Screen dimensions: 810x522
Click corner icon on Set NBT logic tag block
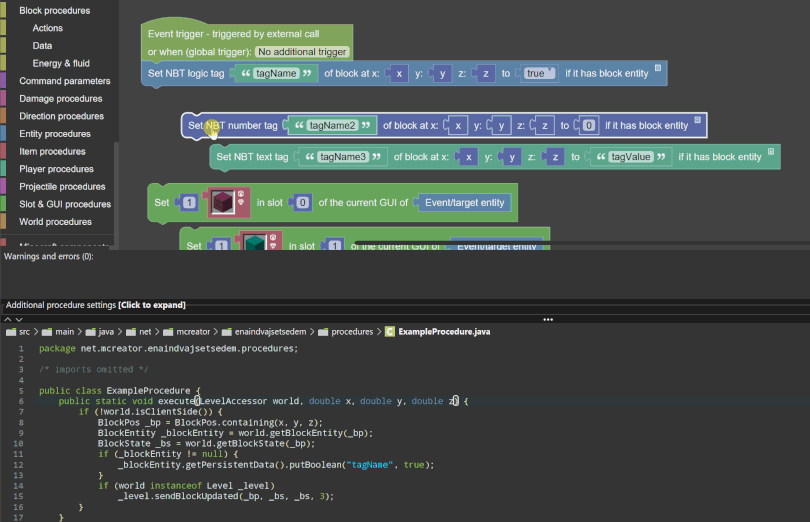tap(658, 68)
